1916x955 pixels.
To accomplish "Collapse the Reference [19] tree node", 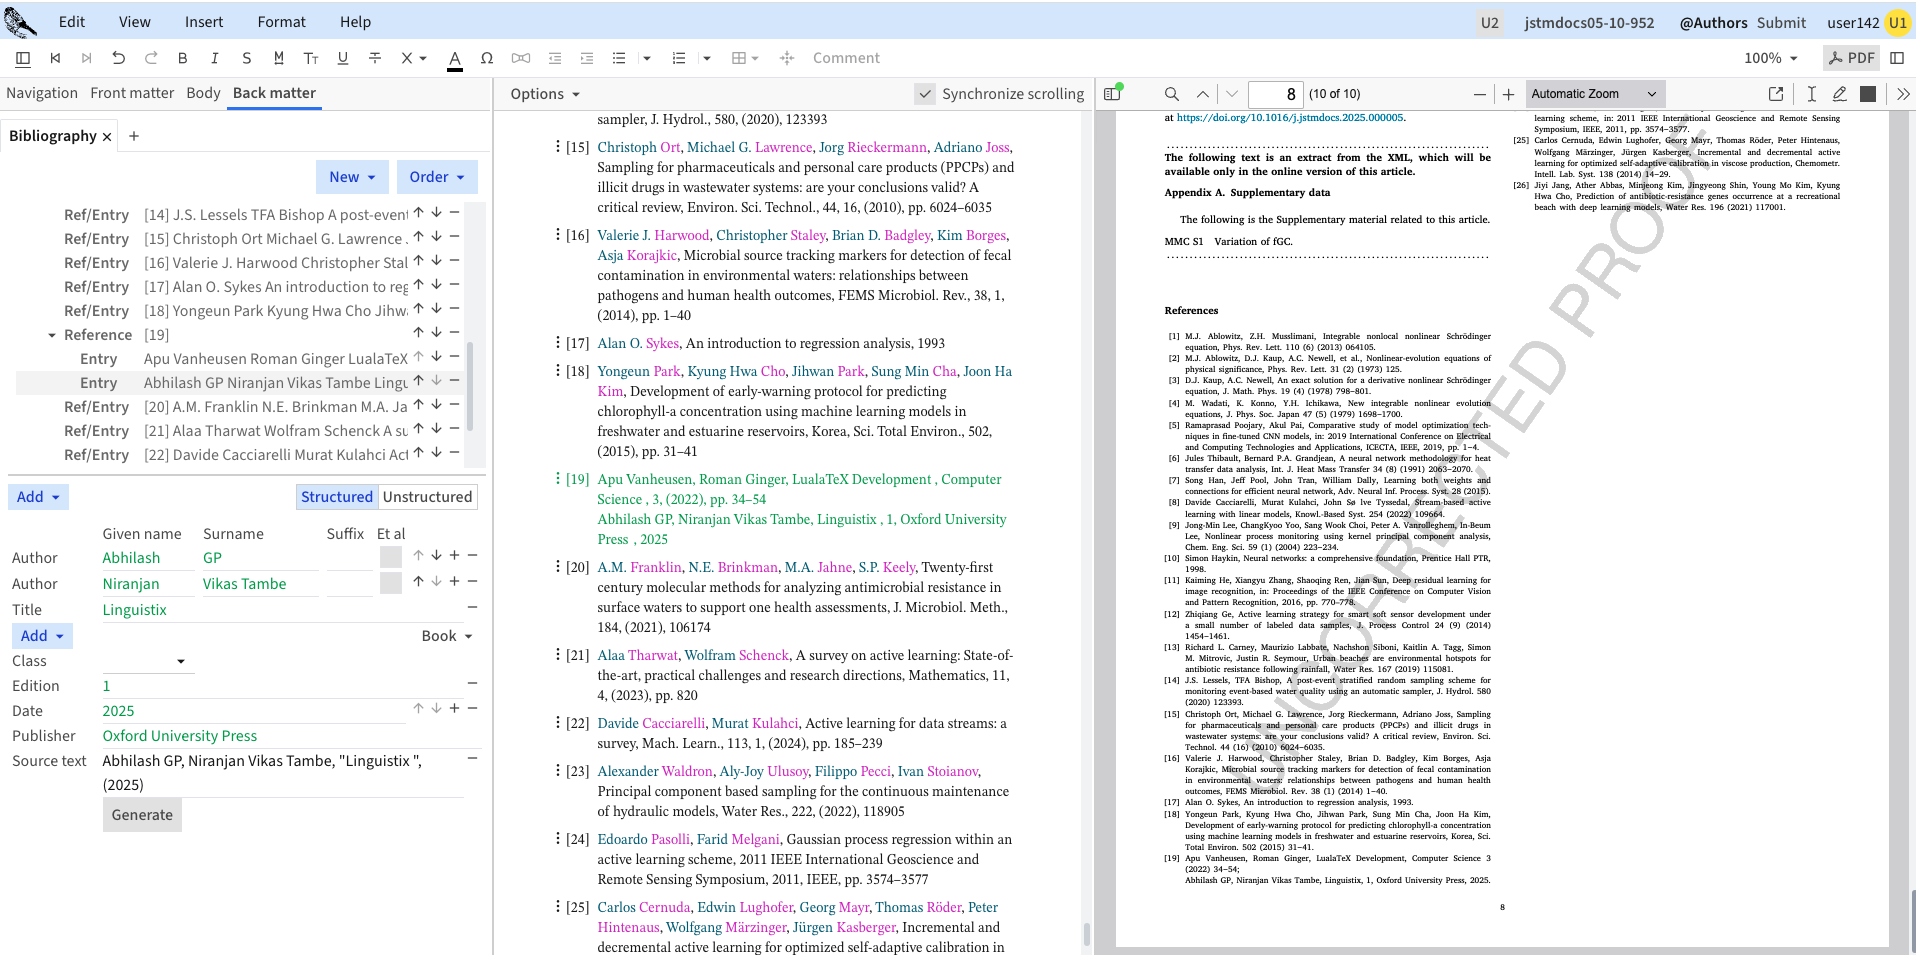I will click(x=52, y=335).
